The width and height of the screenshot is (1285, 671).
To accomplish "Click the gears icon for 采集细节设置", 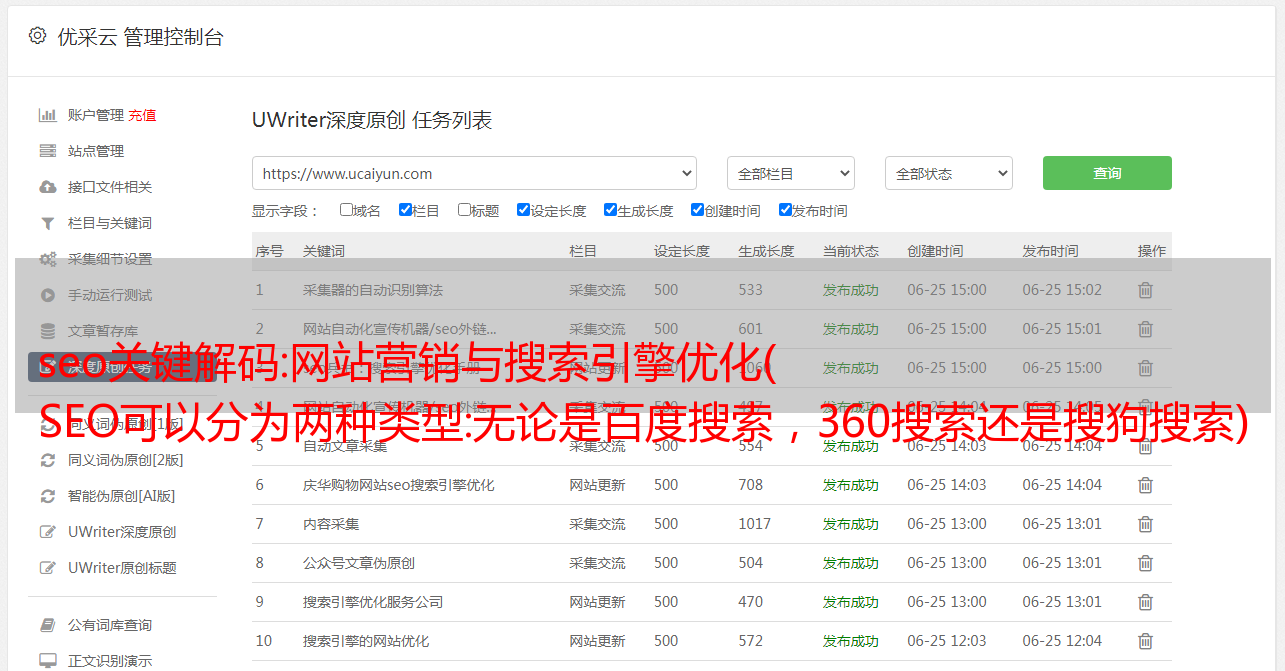I will tap(47, 259).
